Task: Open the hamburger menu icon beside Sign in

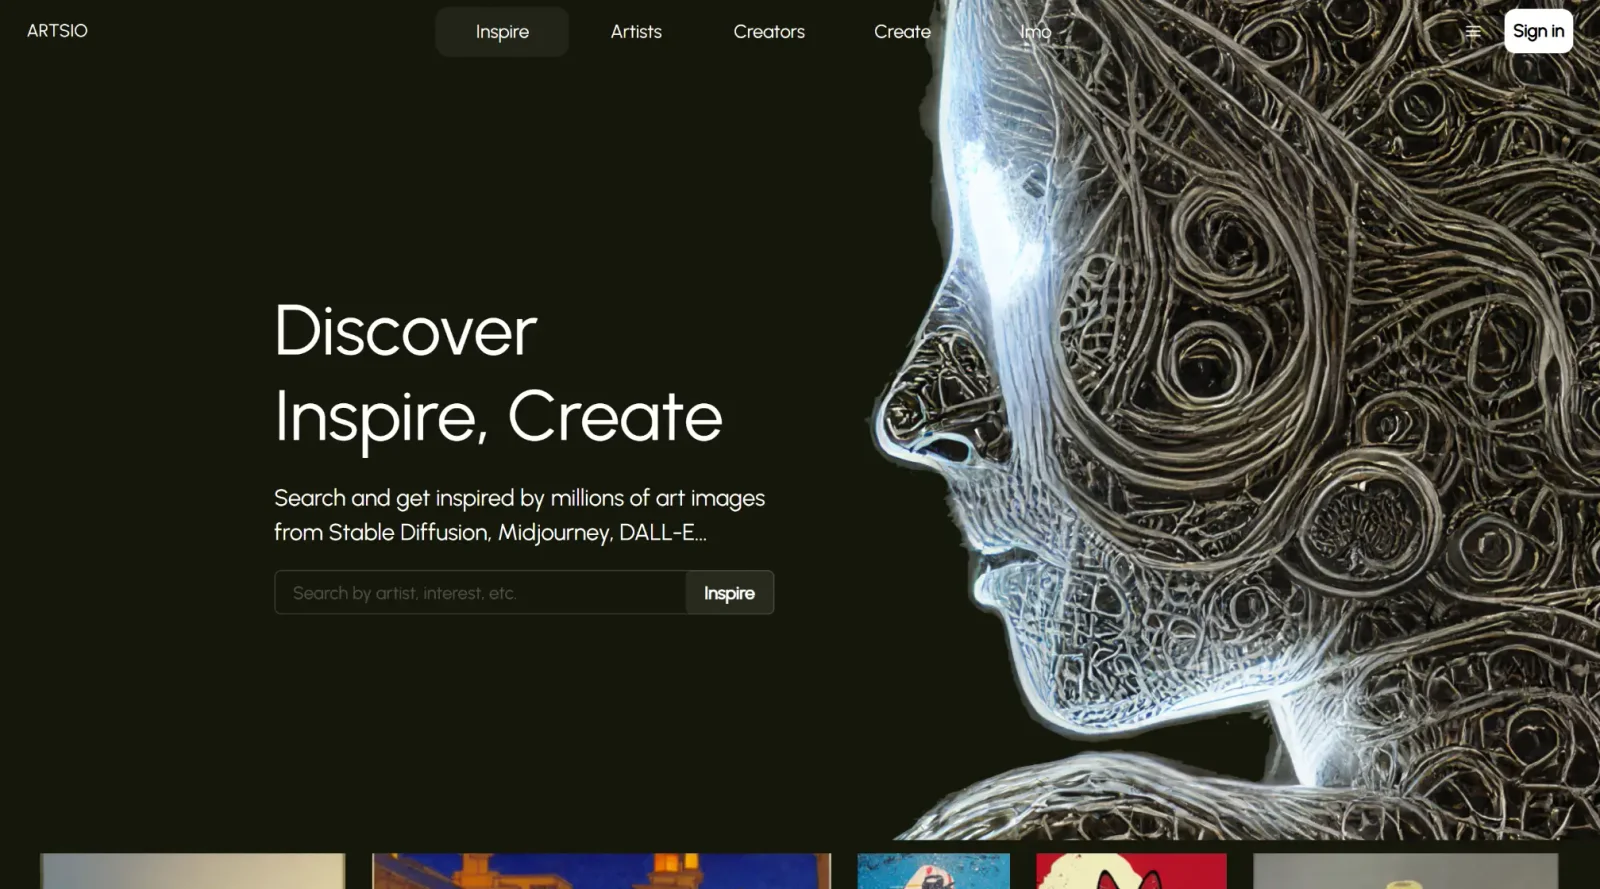Action: coord(1473,32)
